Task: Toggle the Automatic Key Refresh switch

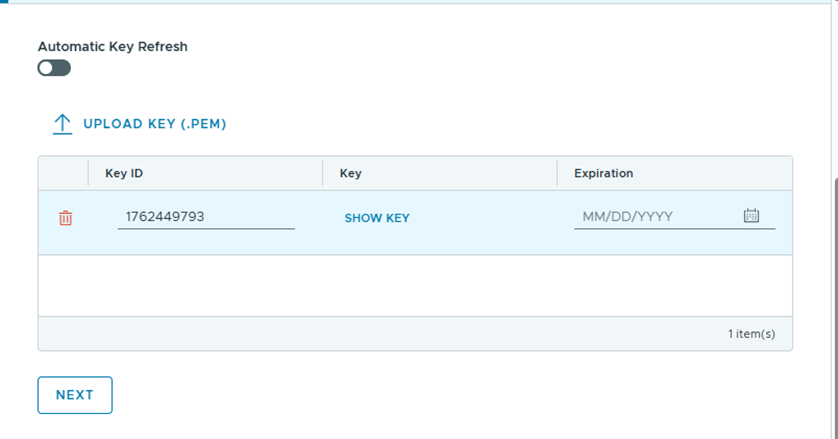Action: (x=54, y=68)
